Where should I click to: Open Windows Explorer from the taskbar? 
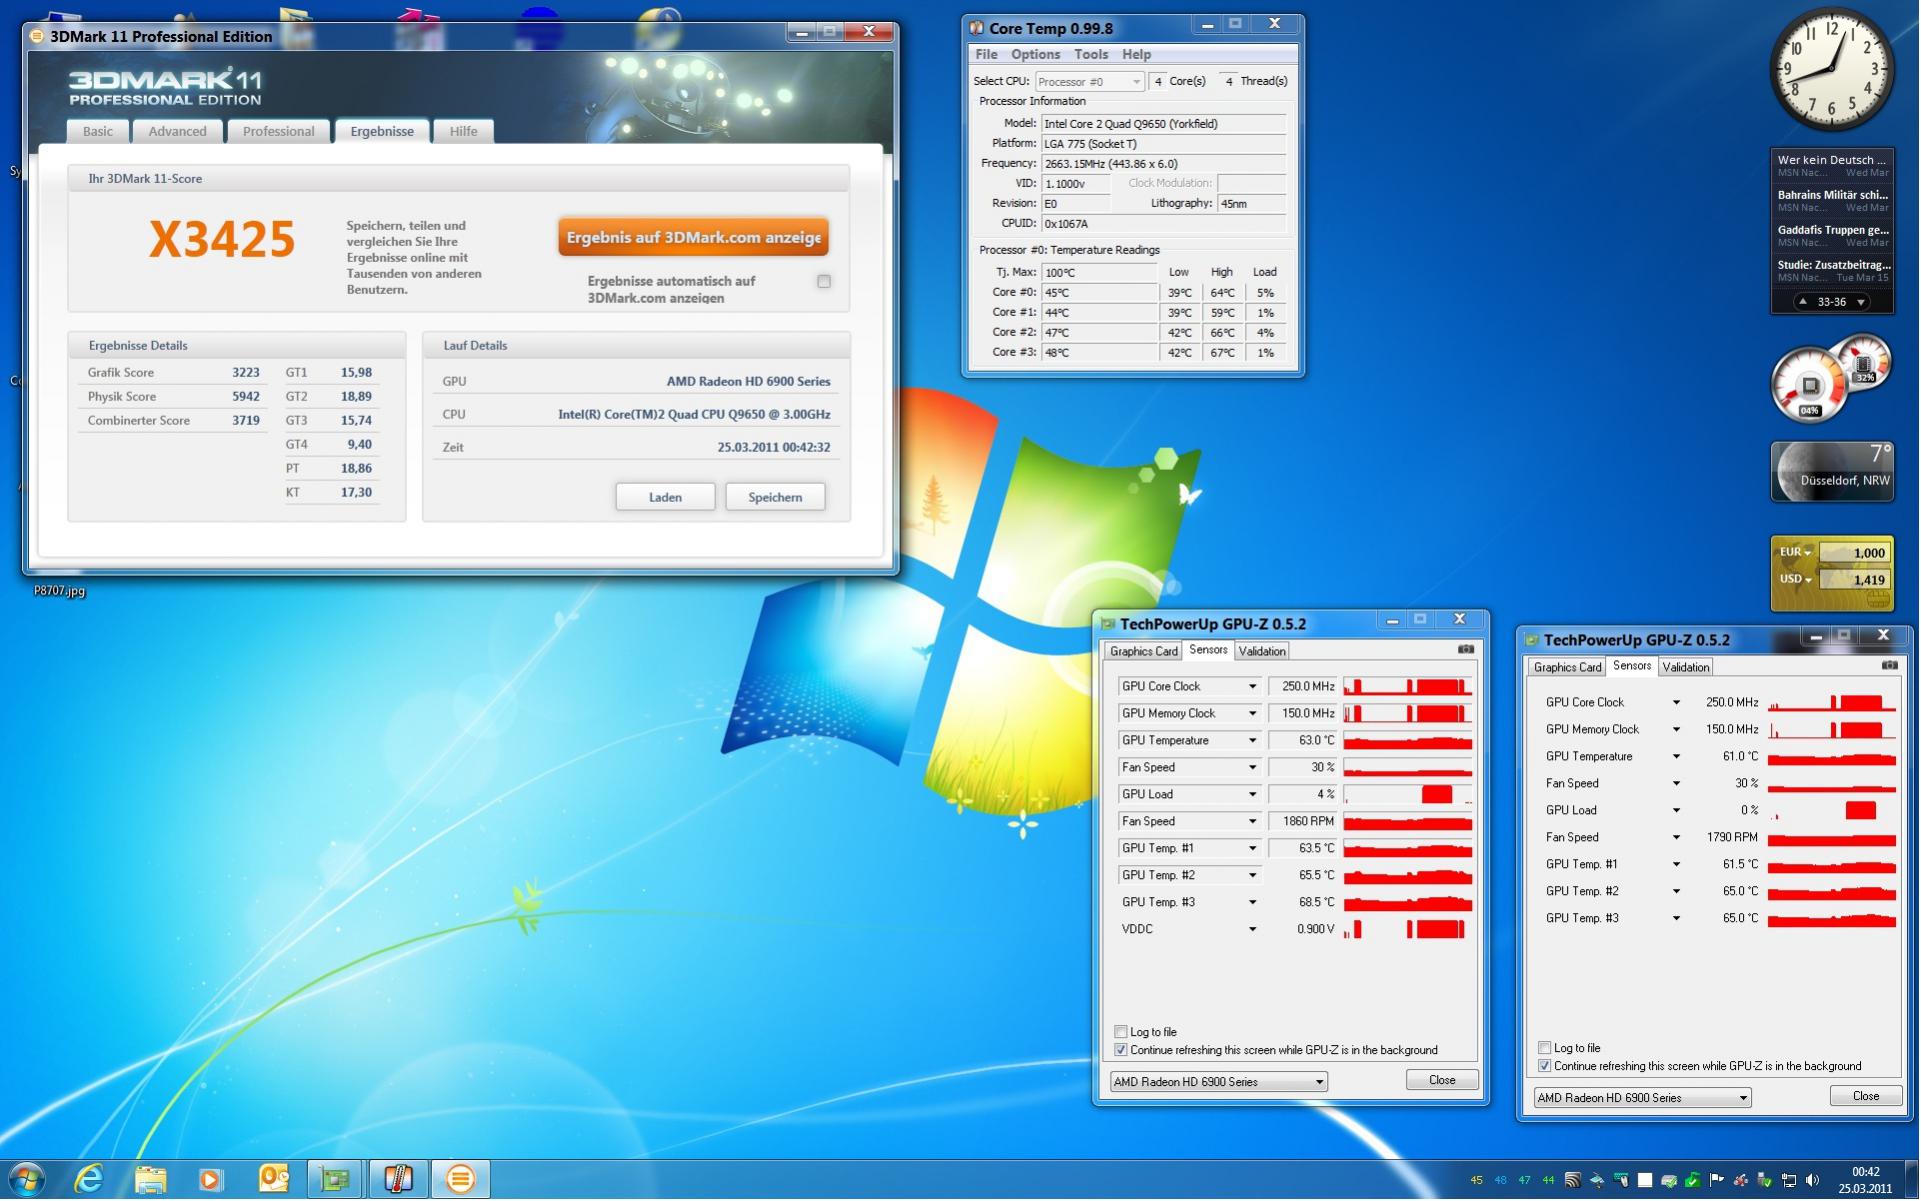coord(150,1179)
